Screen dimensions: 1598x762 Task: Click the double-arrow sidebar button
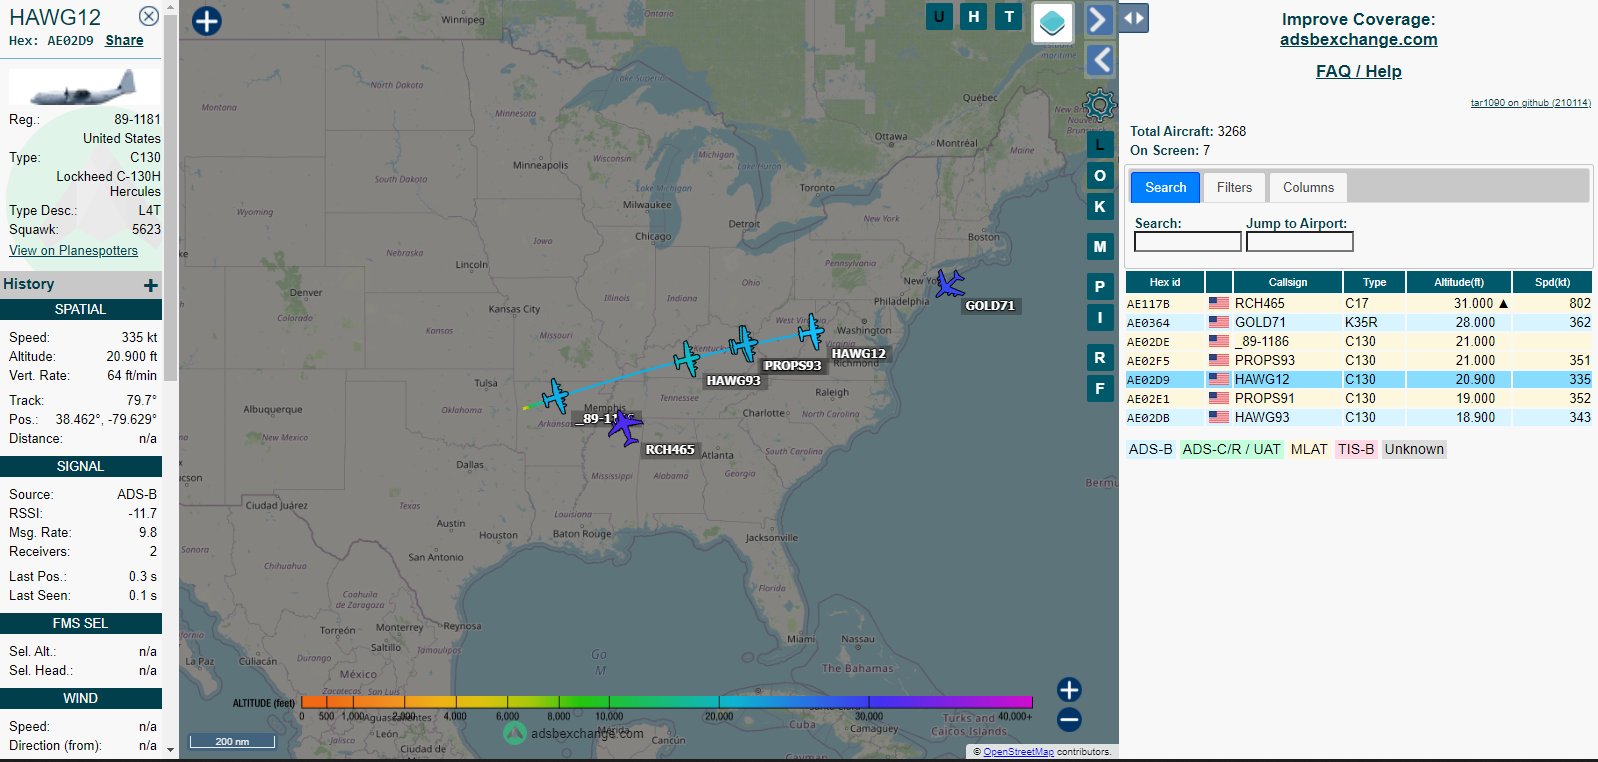pos(1133,18)
